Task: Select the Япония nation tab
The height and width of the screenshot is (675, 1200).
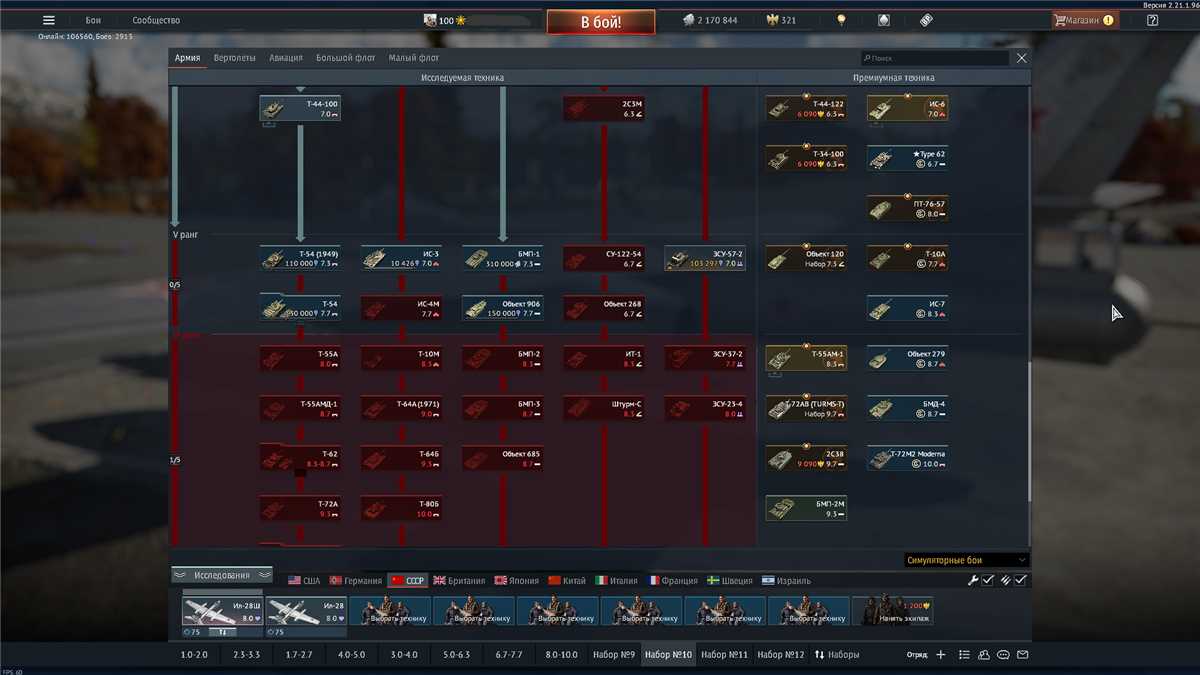Action: click(x=517, y=580)
